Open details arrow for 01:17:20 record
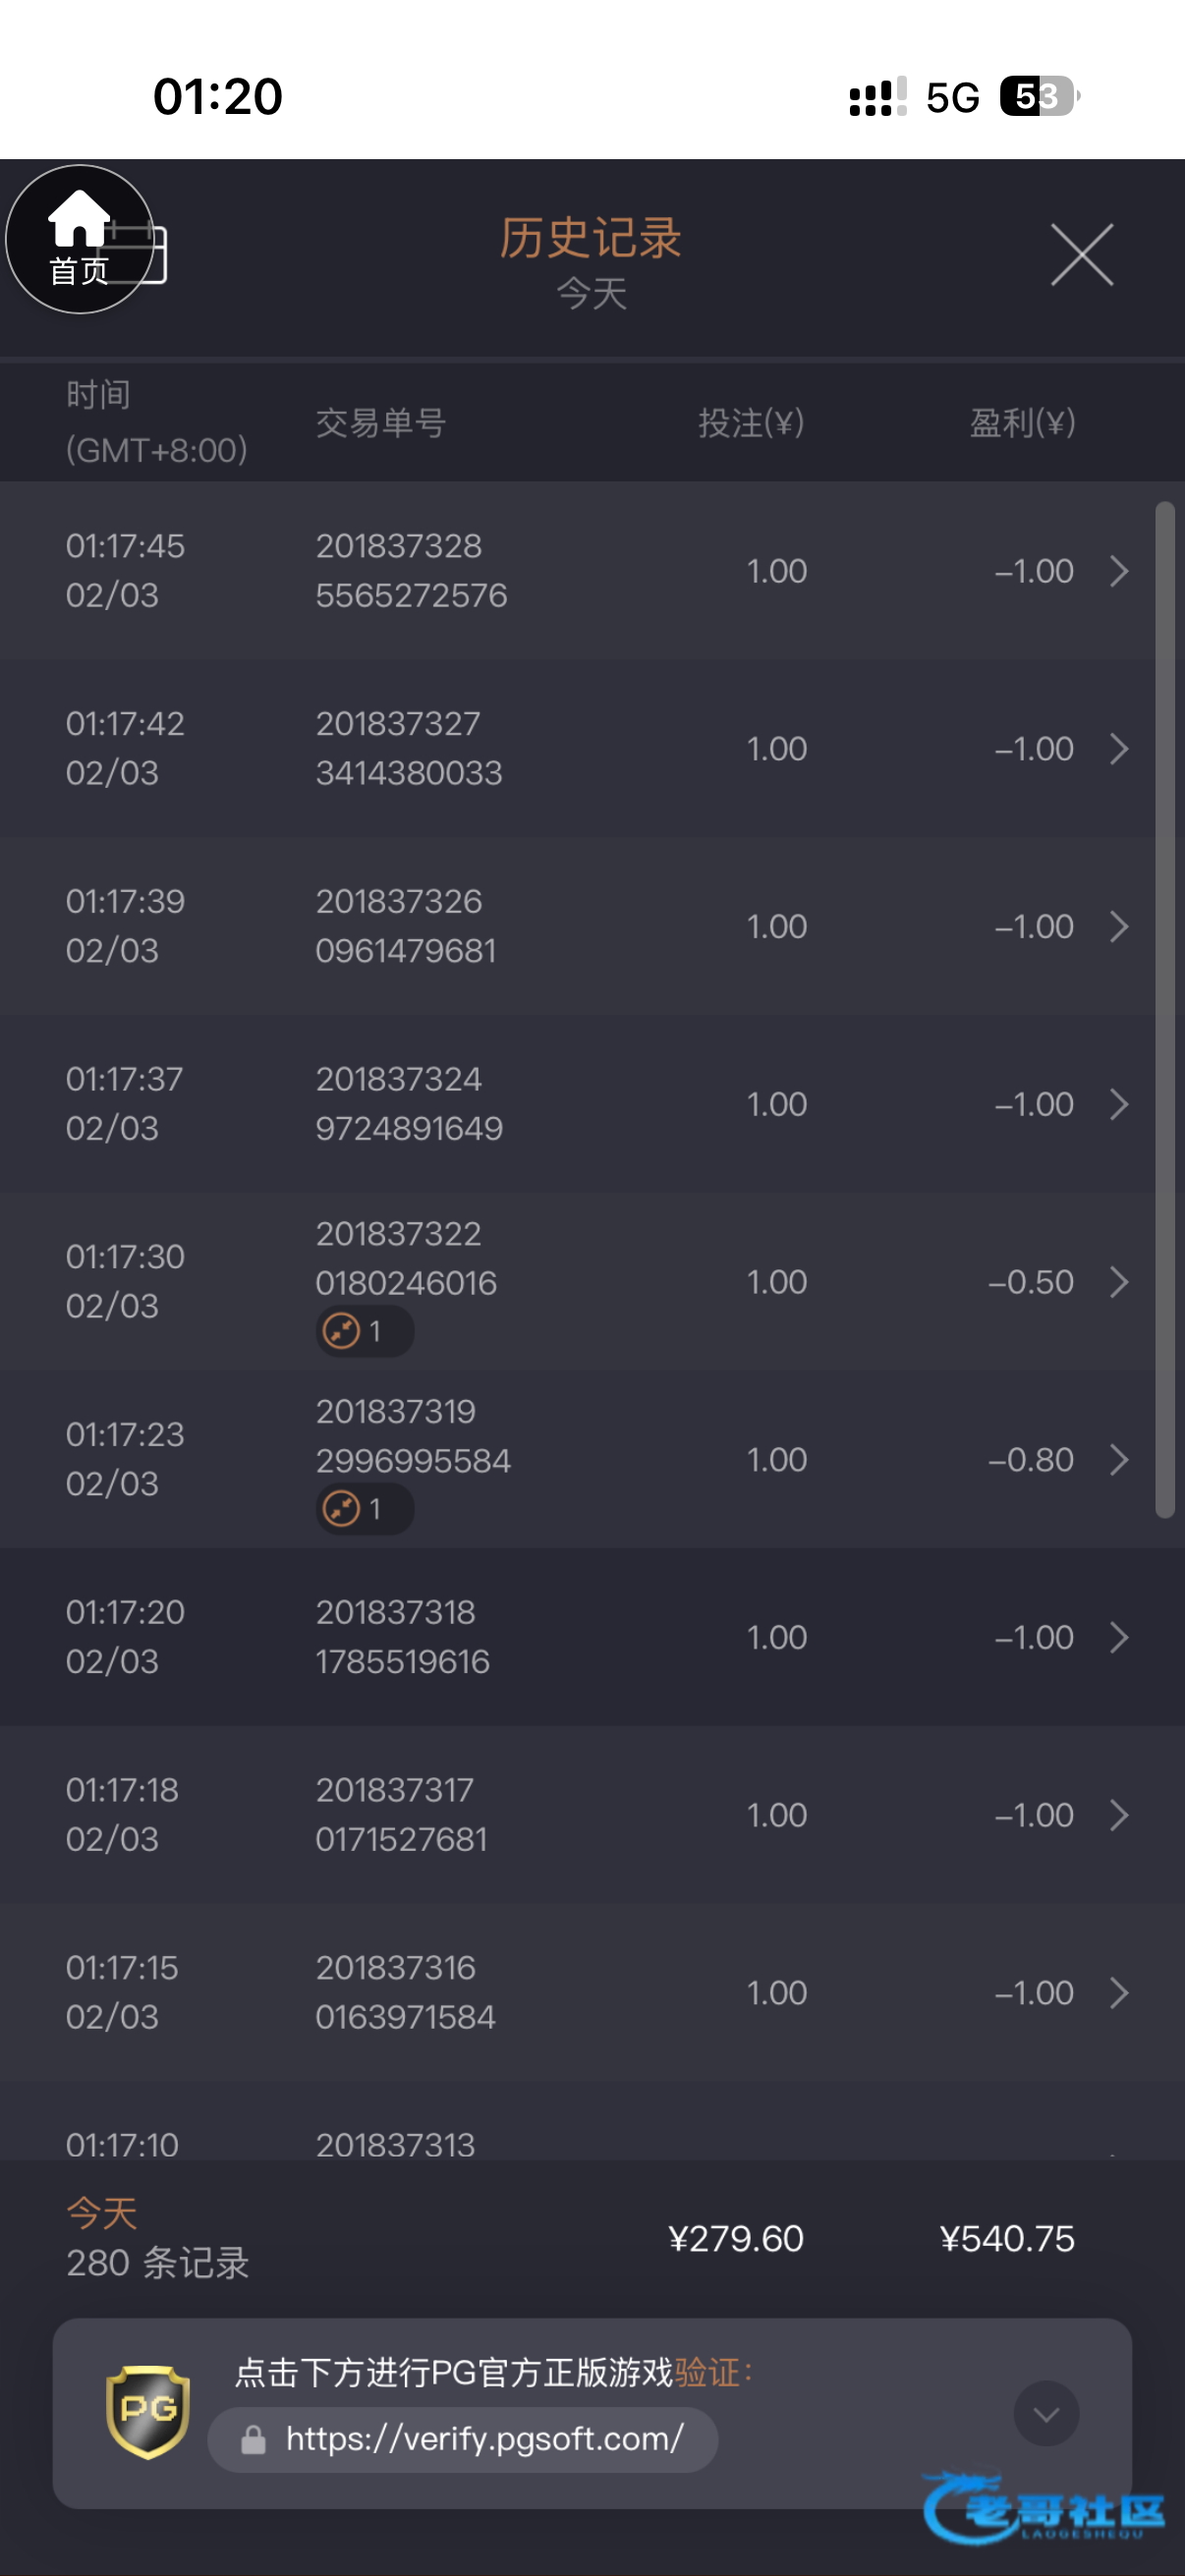Viewport: 1185px width, 2576px height. tap(1119, 1637)
